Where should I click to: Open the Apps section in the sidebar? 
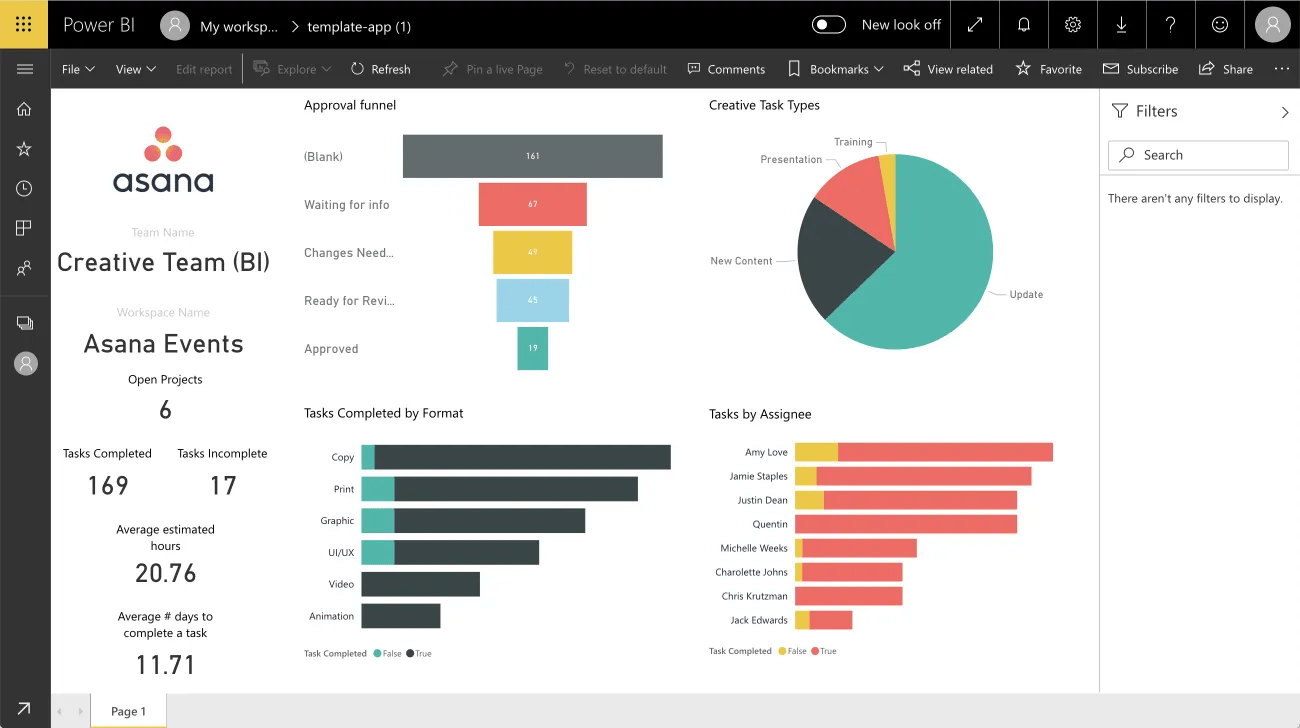[x=25, y=228]
